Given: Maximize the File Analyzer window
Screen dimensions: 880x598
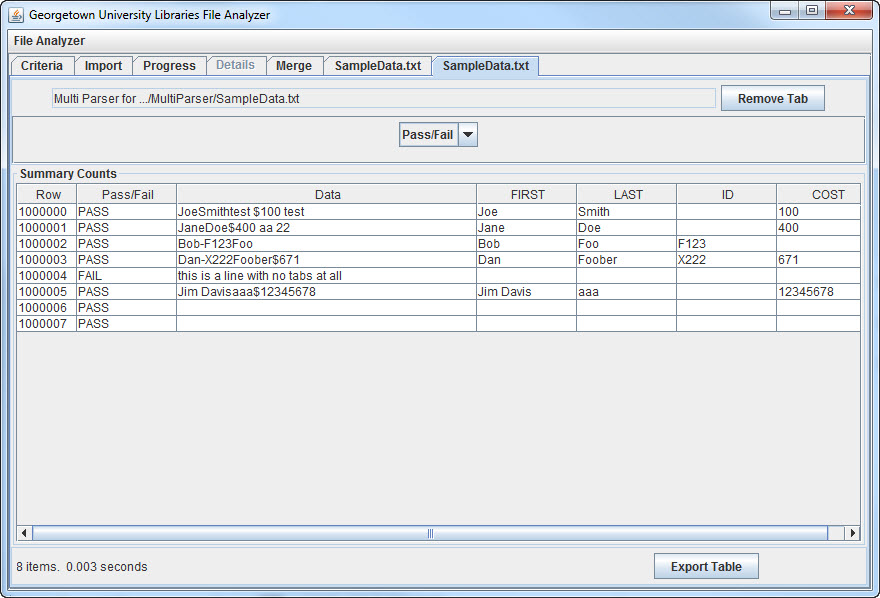Looking at the screenshot, I should click(x=811, y=12).
